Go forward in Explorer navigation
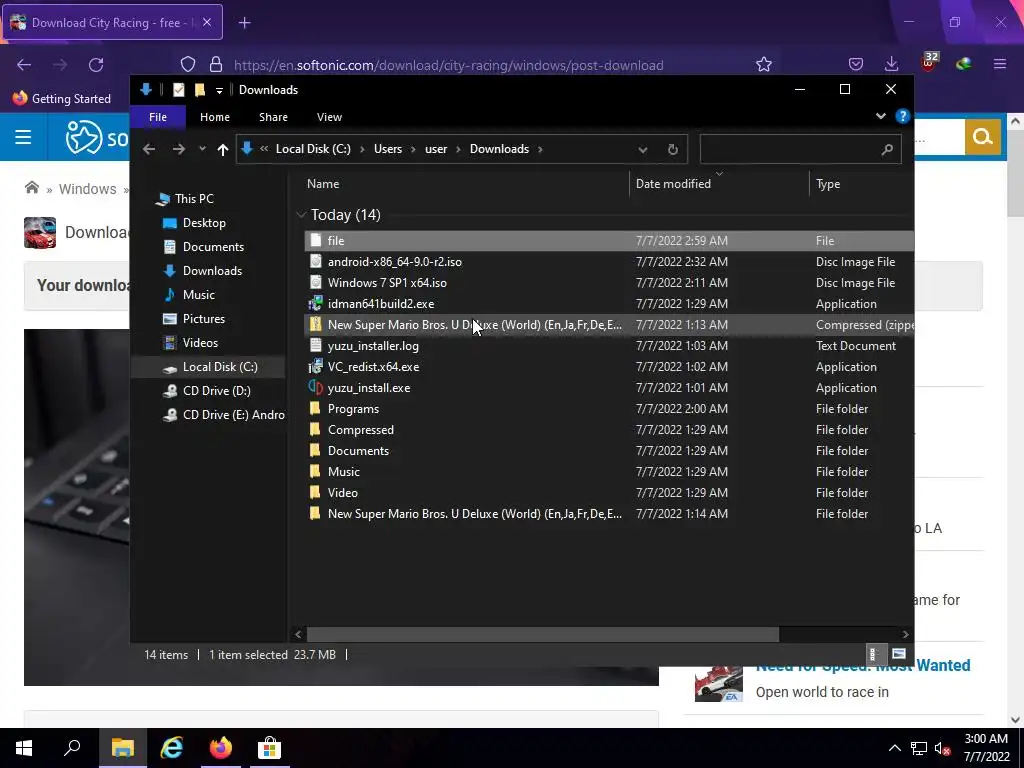The image size is (1024, 768). (178, 150)
